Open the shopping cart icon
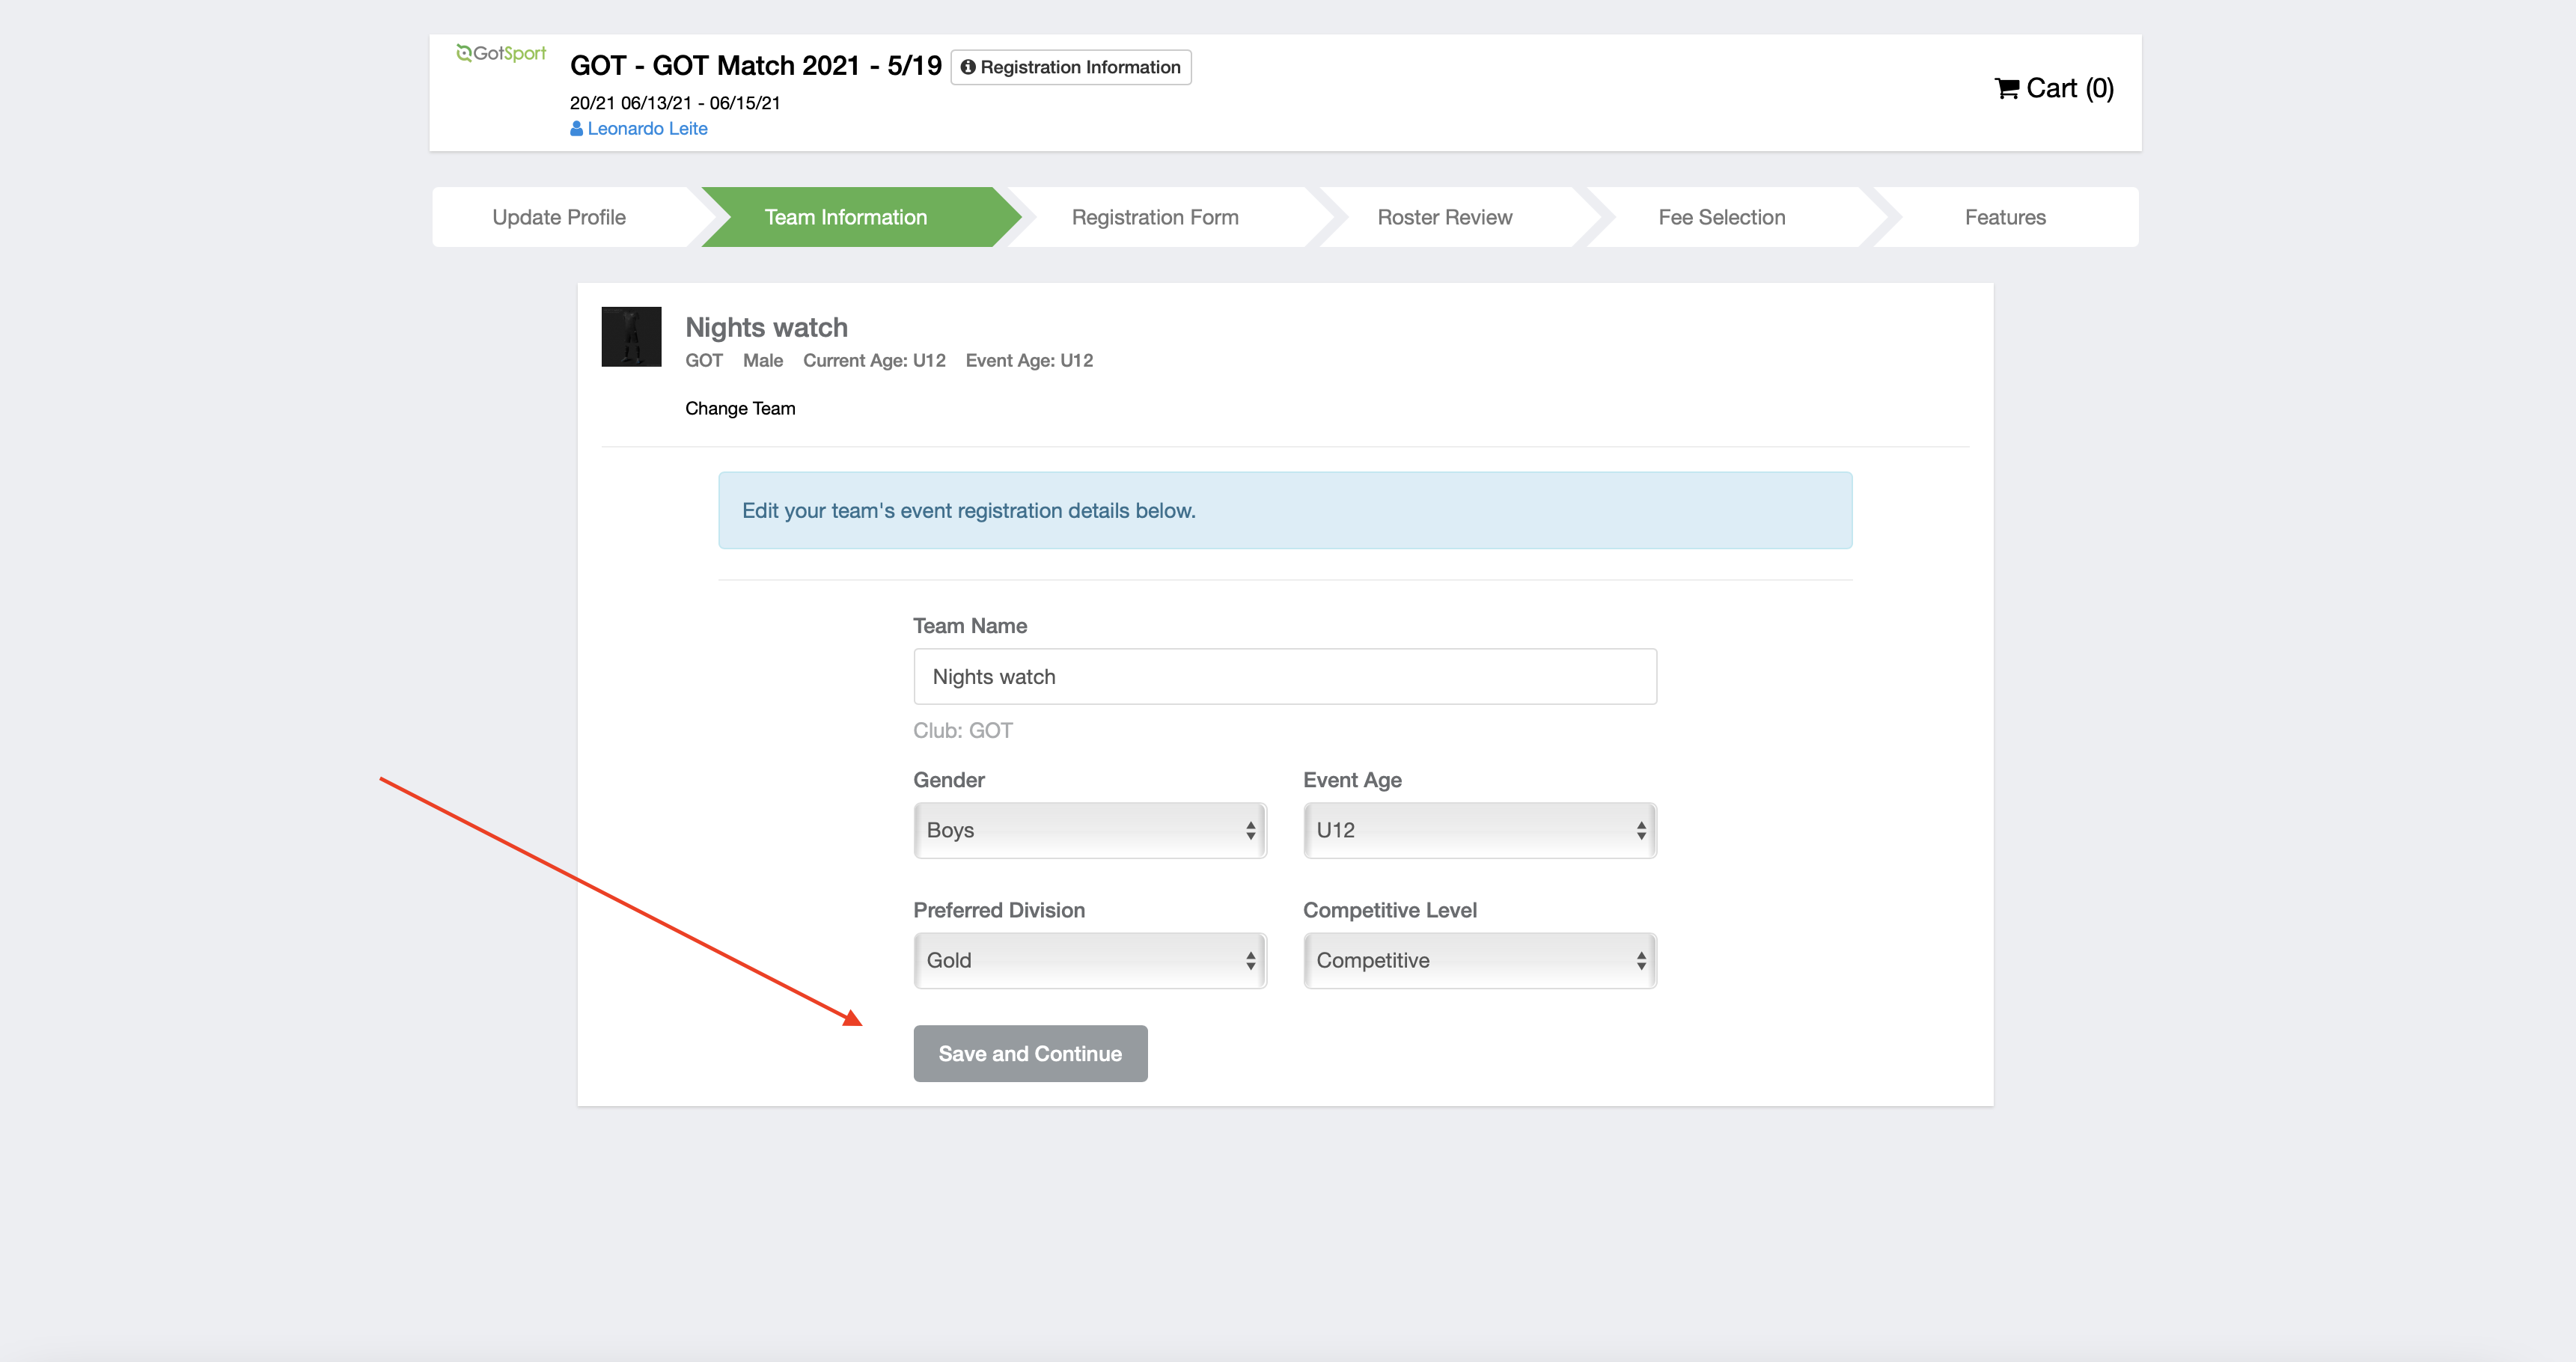The height and width of the screenshot is (1362, 2576). 2006,89
